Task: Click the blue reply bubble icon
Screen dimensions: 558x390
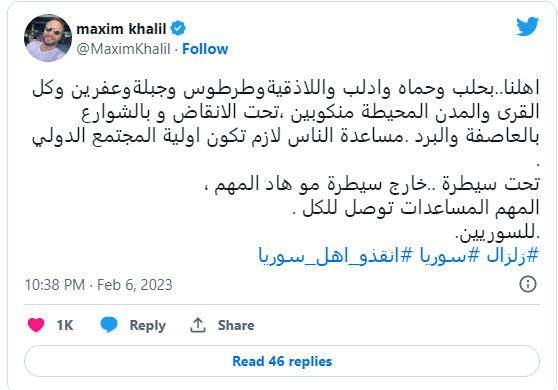Action: 109,325
